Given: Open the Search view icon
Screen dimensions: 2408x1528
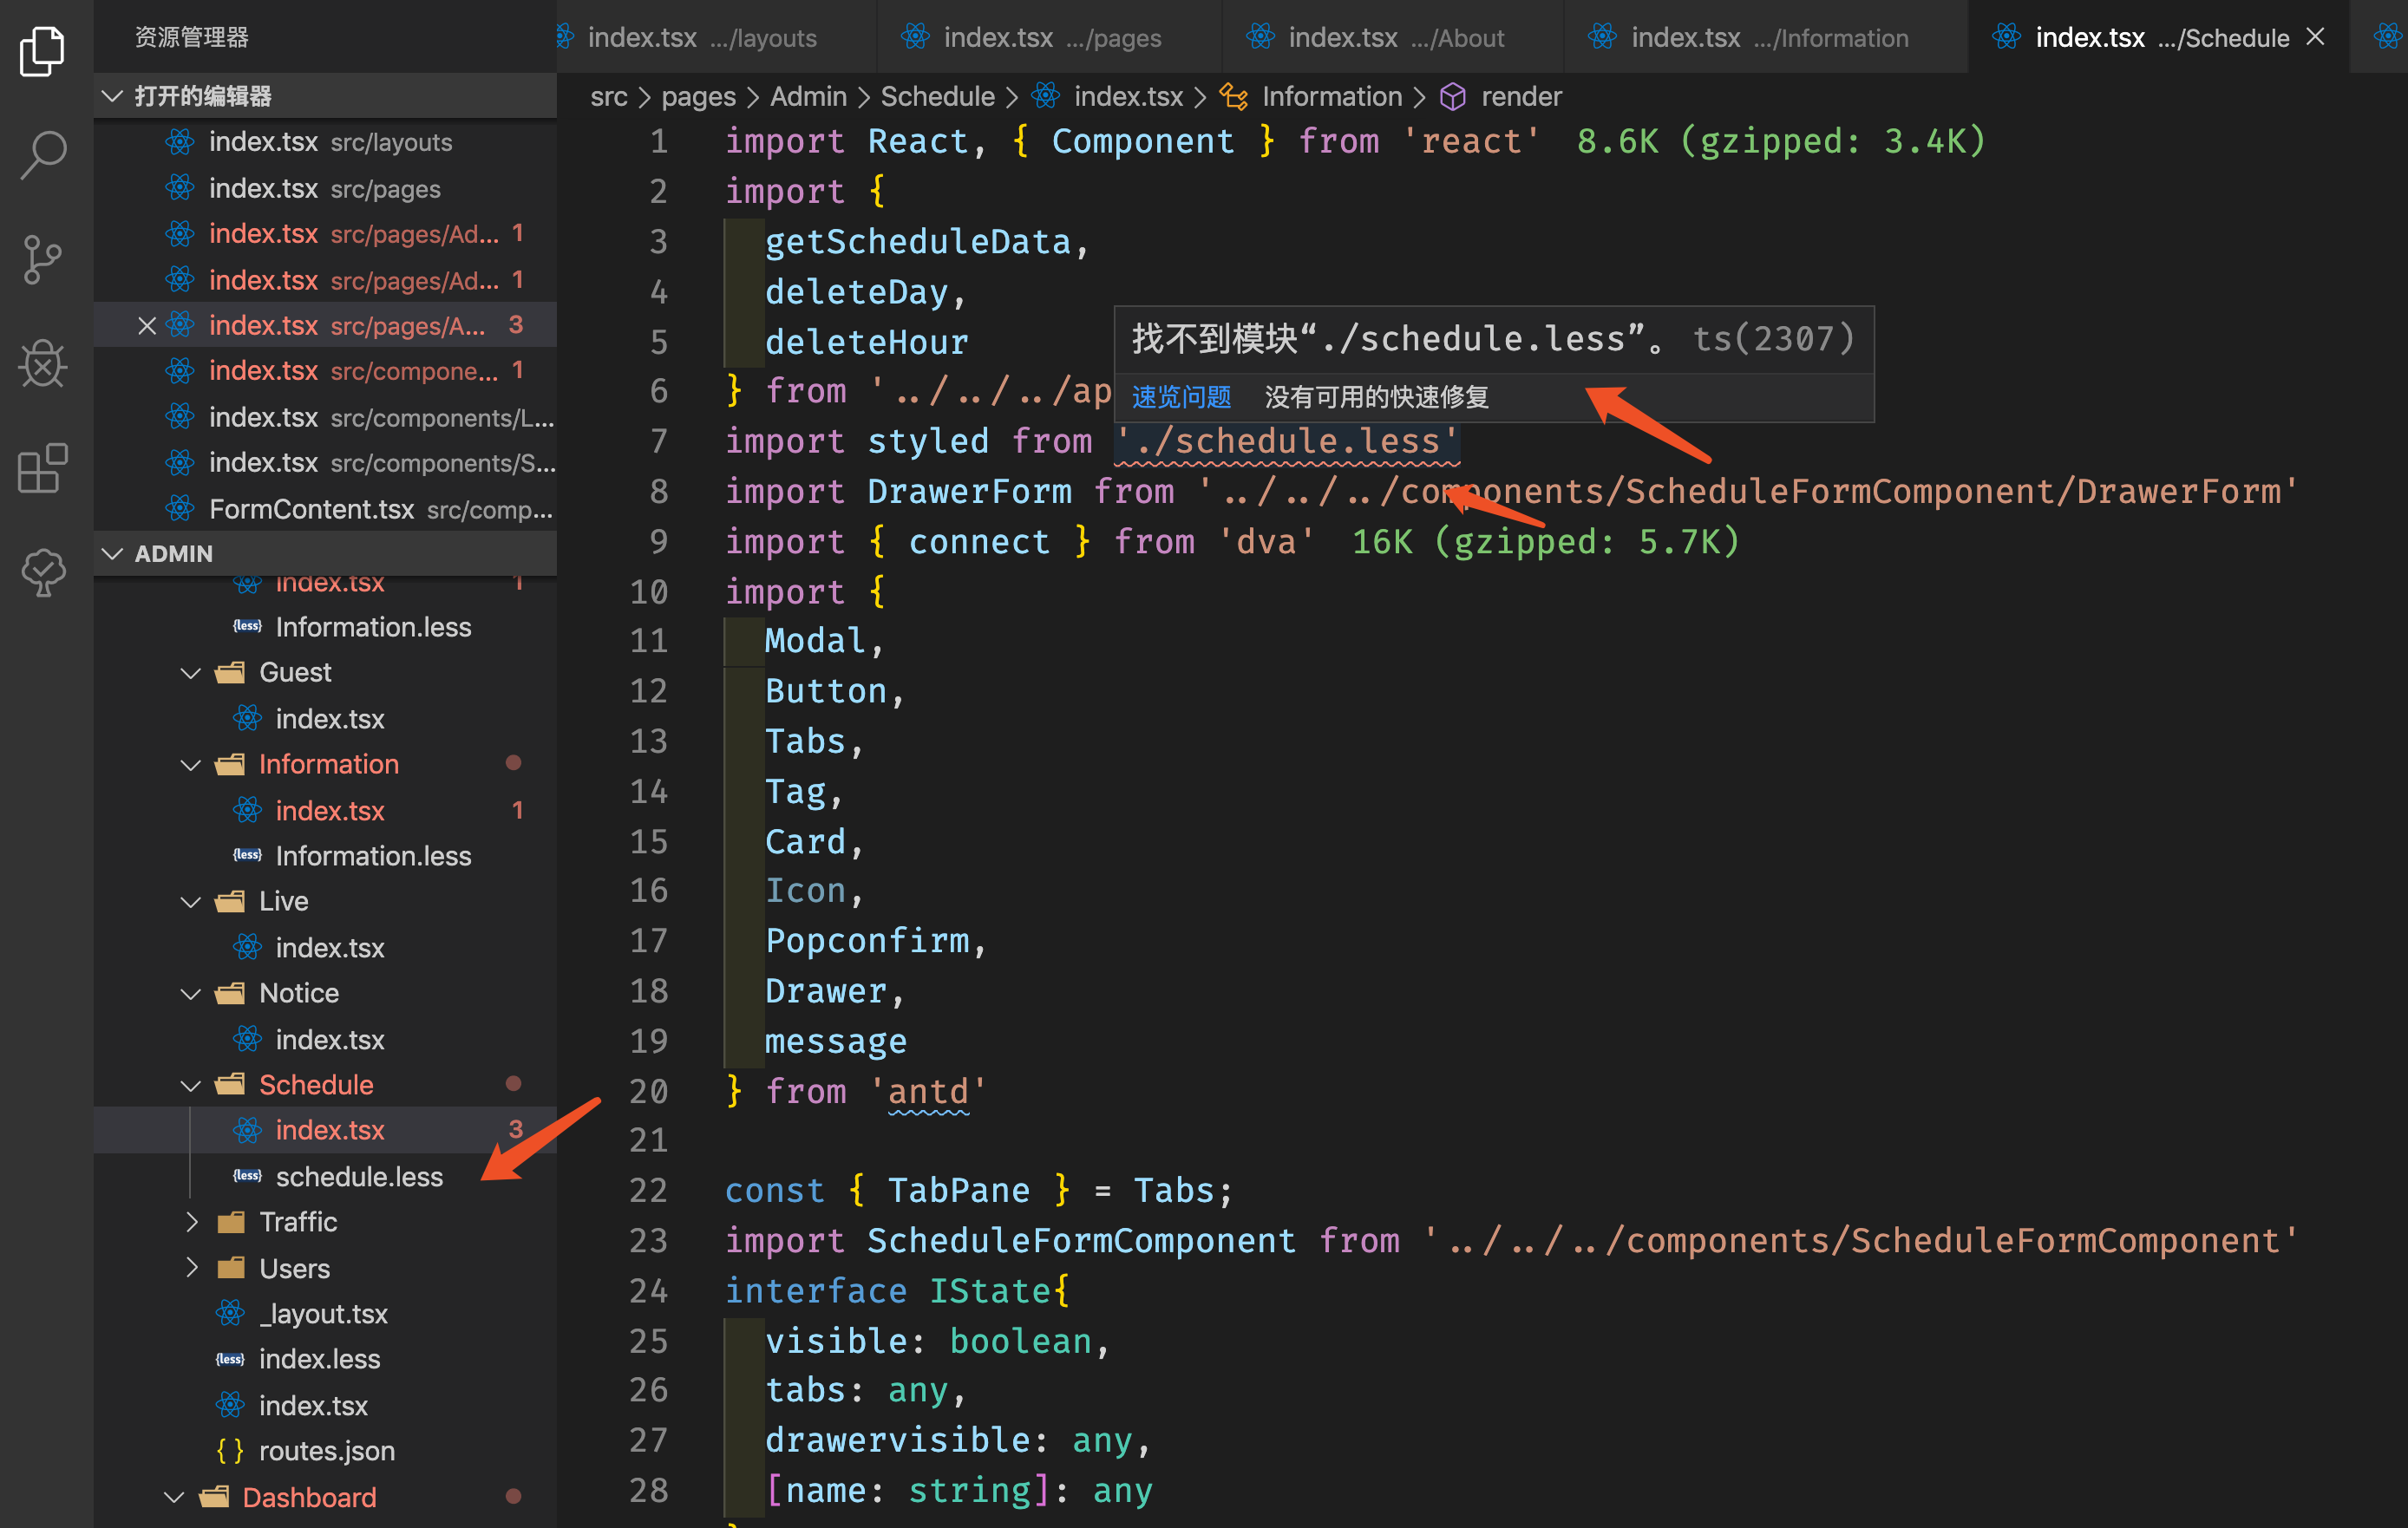Looking at the screenshot, I should (x=42, y=155).
